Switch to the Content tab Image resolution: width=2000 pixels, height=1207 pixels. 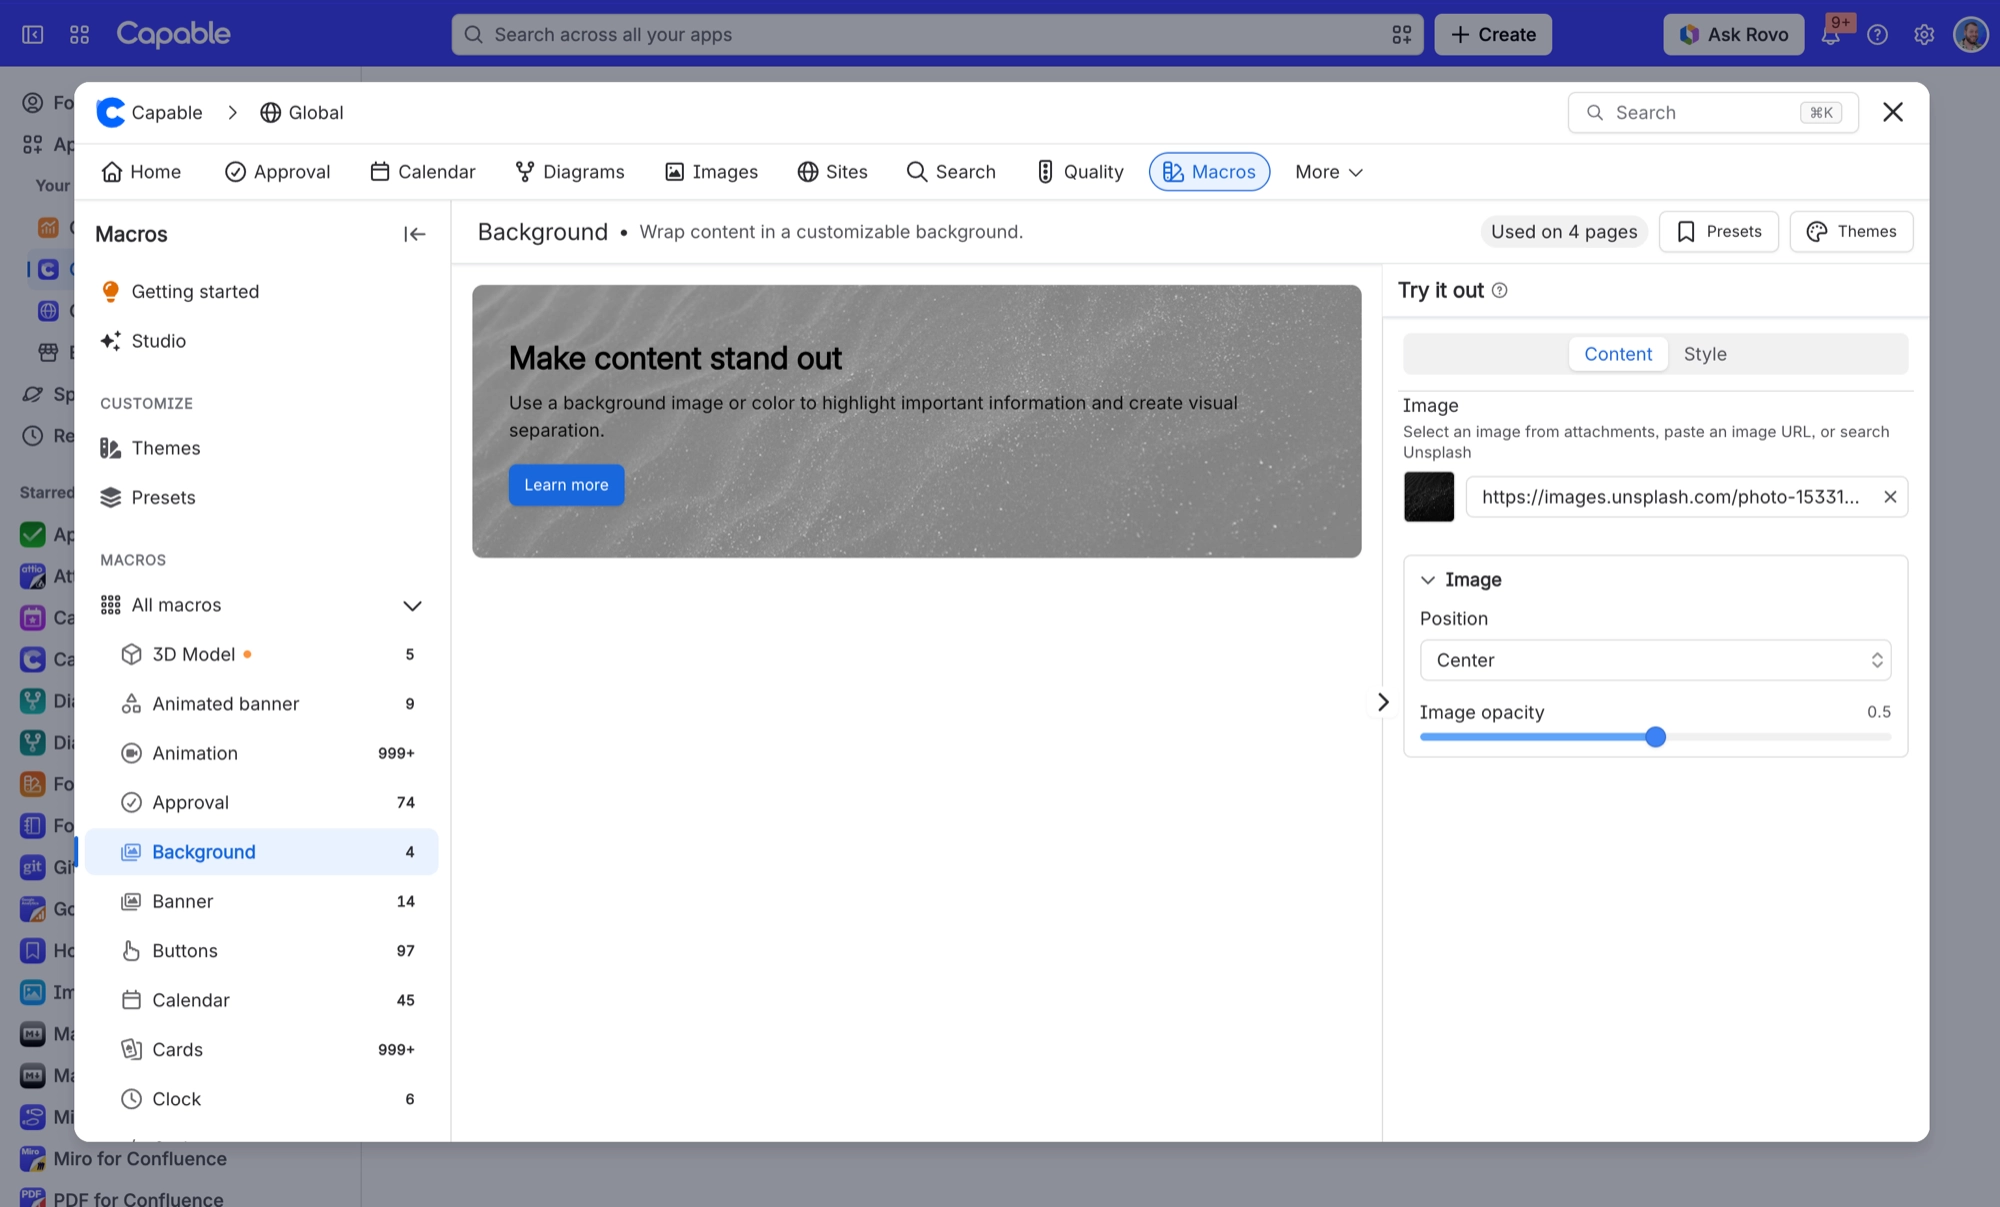click(x=1618, y=354)
